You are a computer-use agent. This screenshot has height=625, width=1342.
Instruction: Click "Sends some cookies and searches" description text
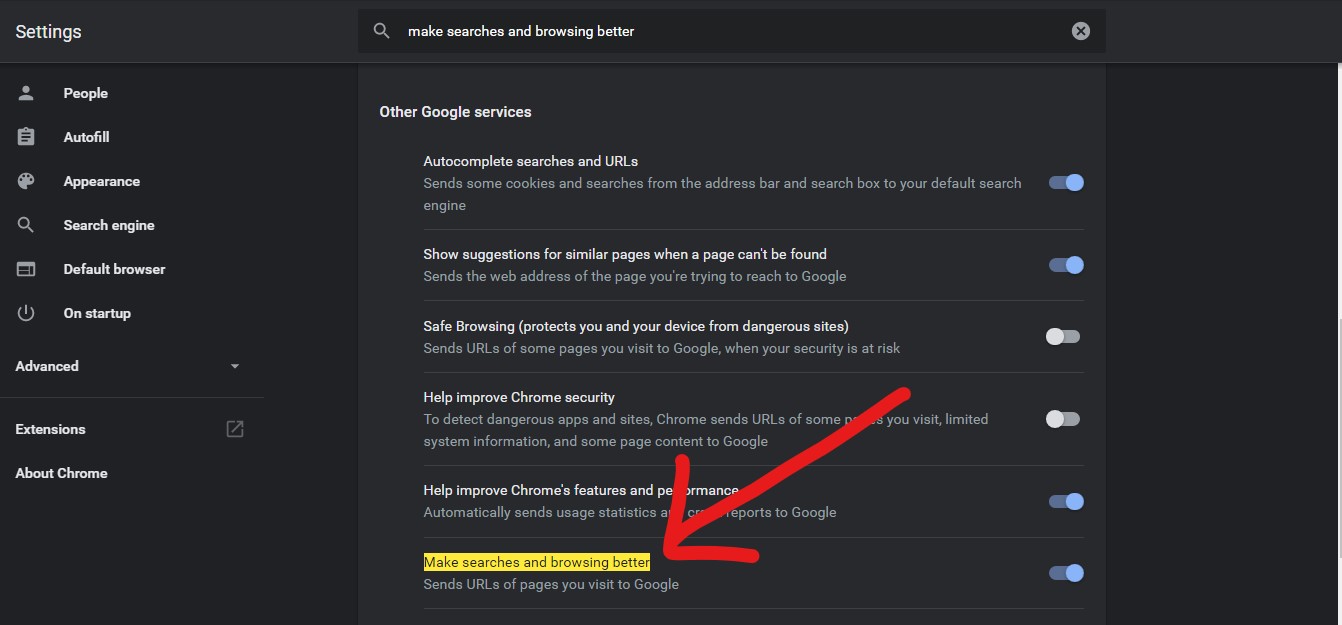pyautogui.click(x=722, y=194)
